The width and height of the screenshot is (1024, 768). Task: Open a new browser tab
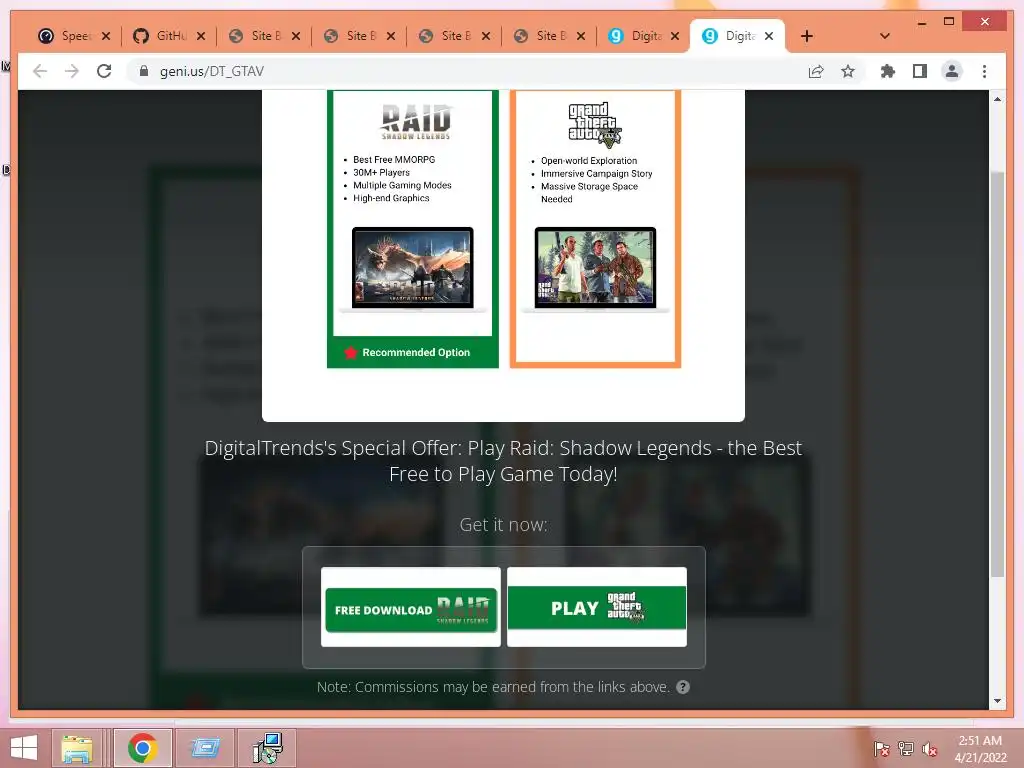(807, 36)
